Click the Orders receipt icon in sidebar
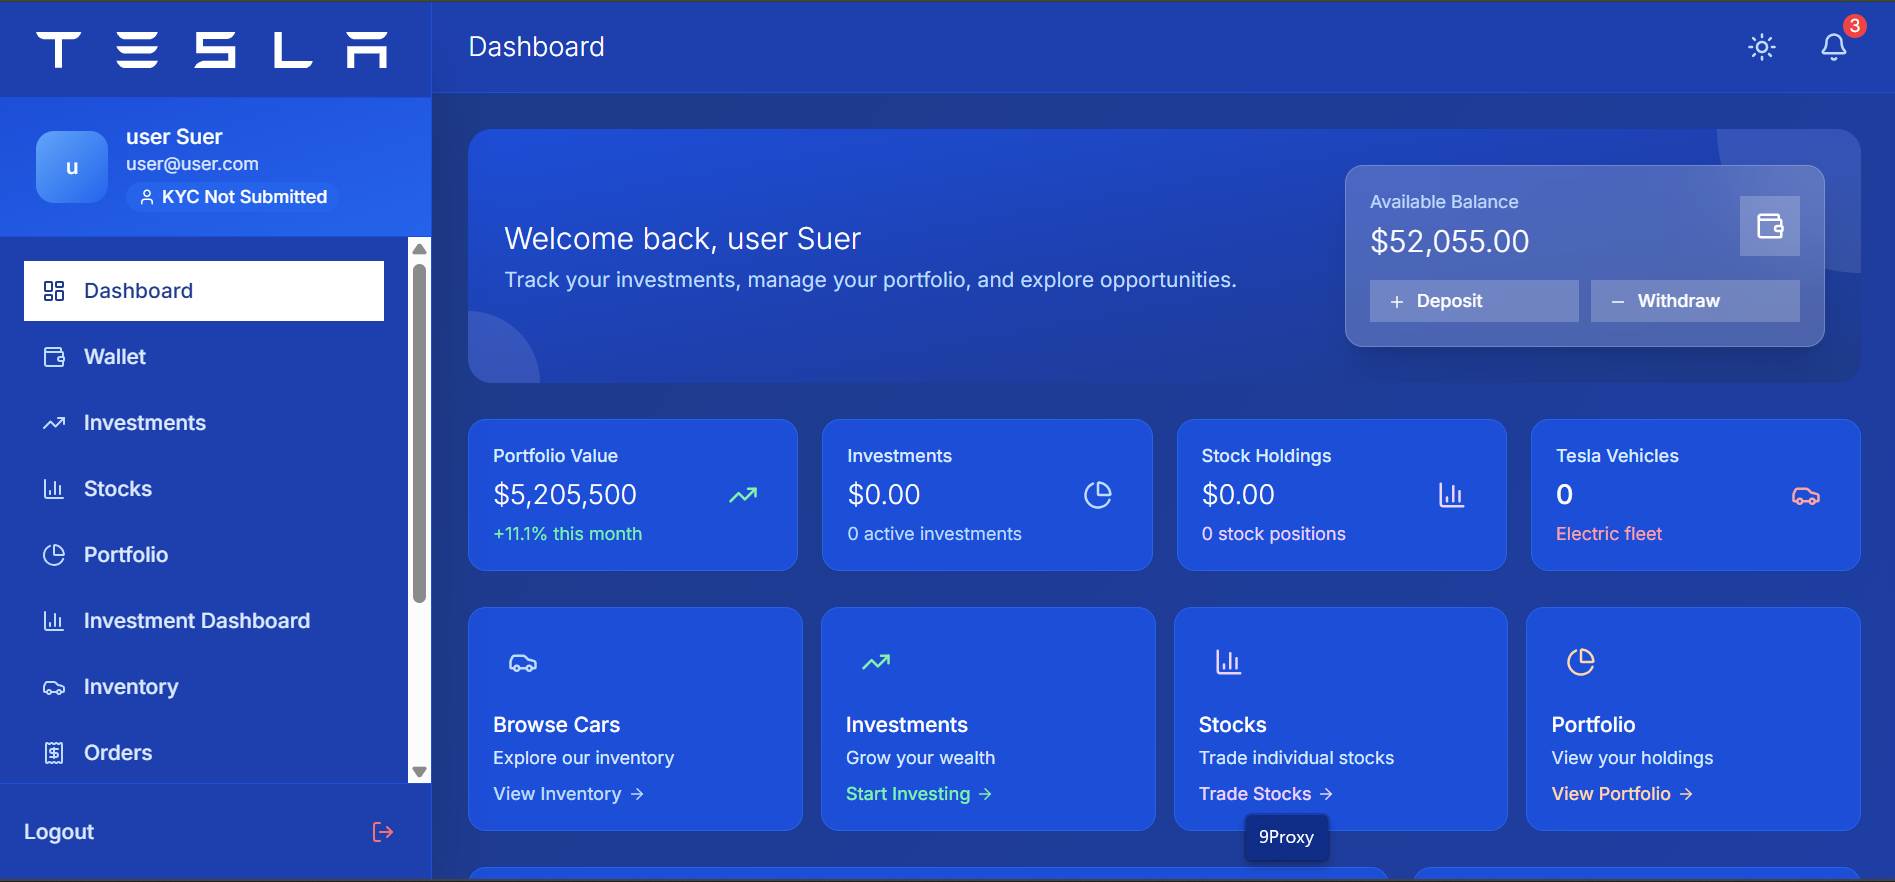 pos(54,753)
